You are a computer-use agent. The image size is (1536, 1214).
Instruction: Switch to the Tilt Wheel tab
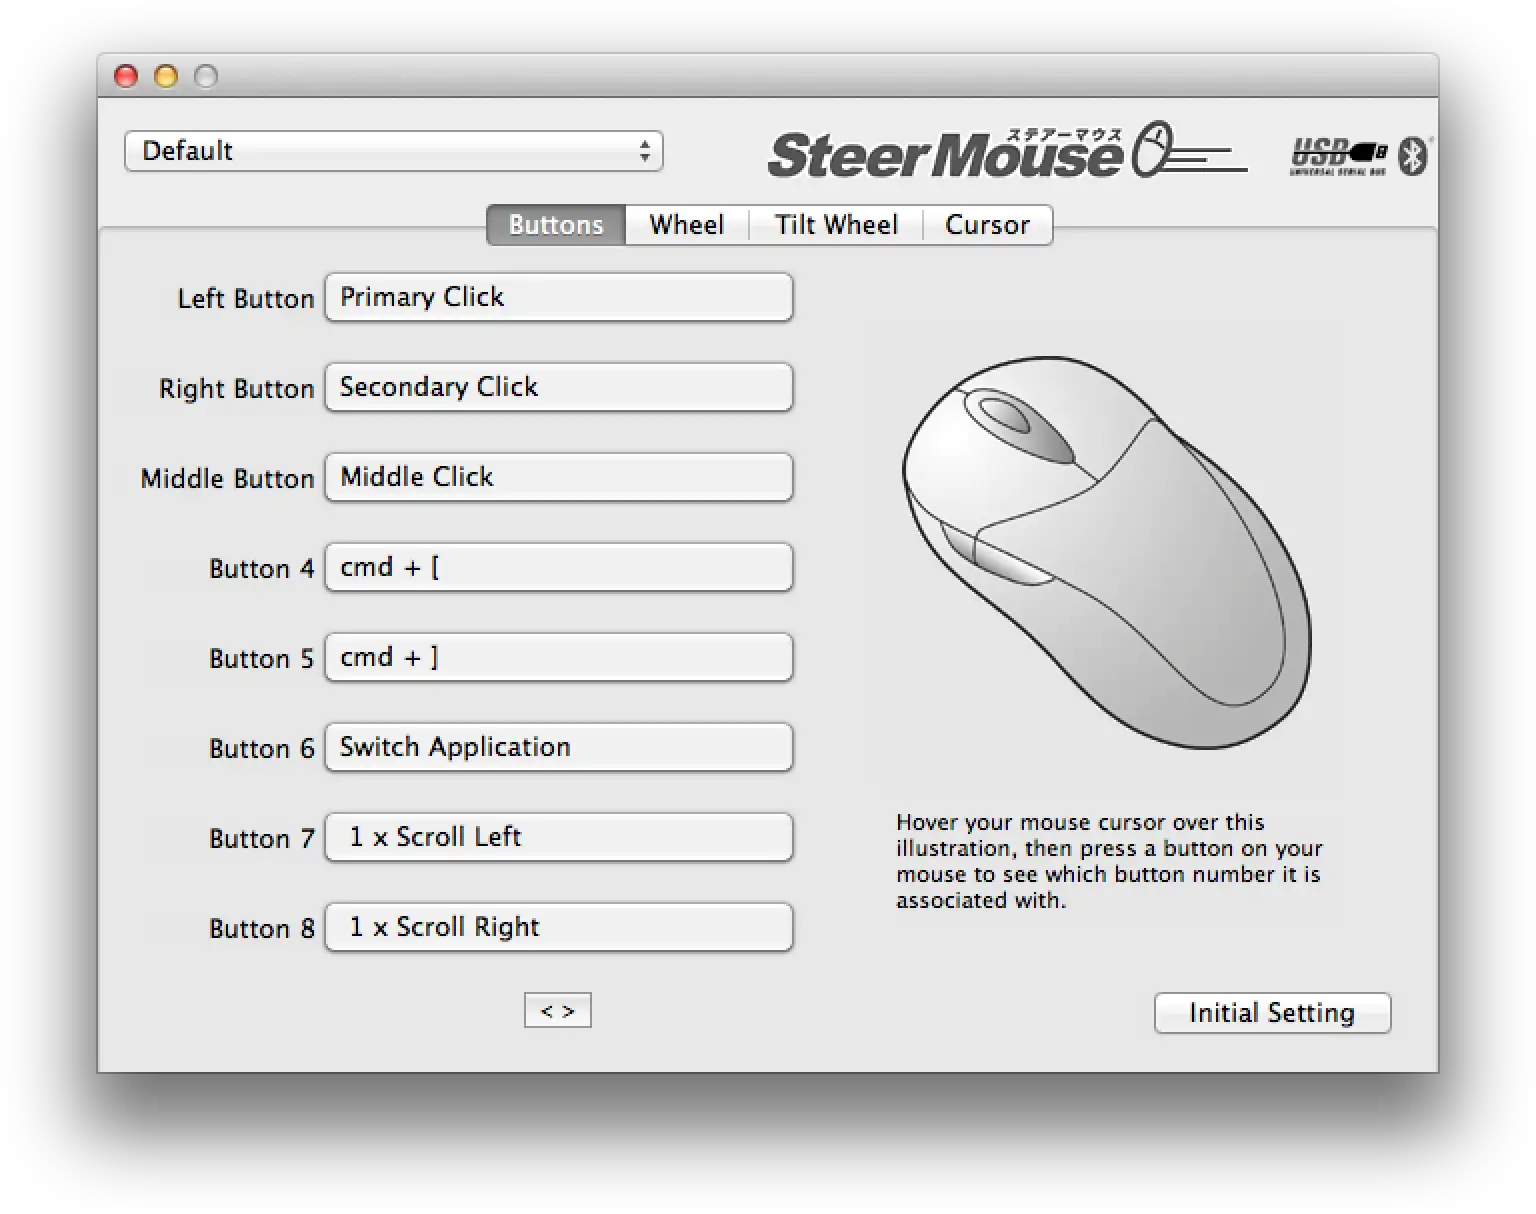click(836, 225)
